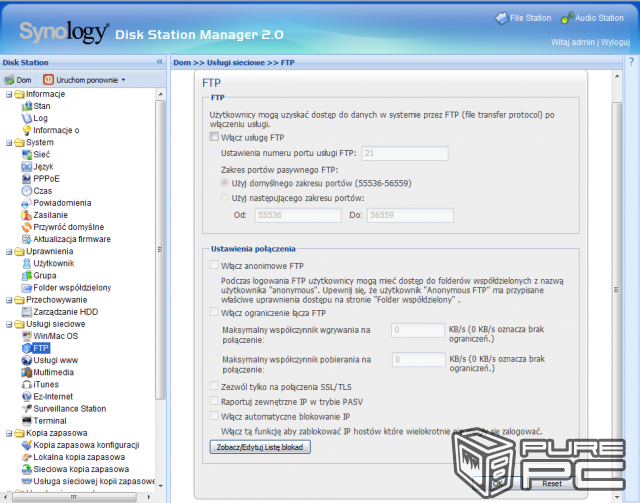The width and height of the screenshot is (640, 503).
Task: Select the Multimedia icon
Action: [x=27, y=372]
